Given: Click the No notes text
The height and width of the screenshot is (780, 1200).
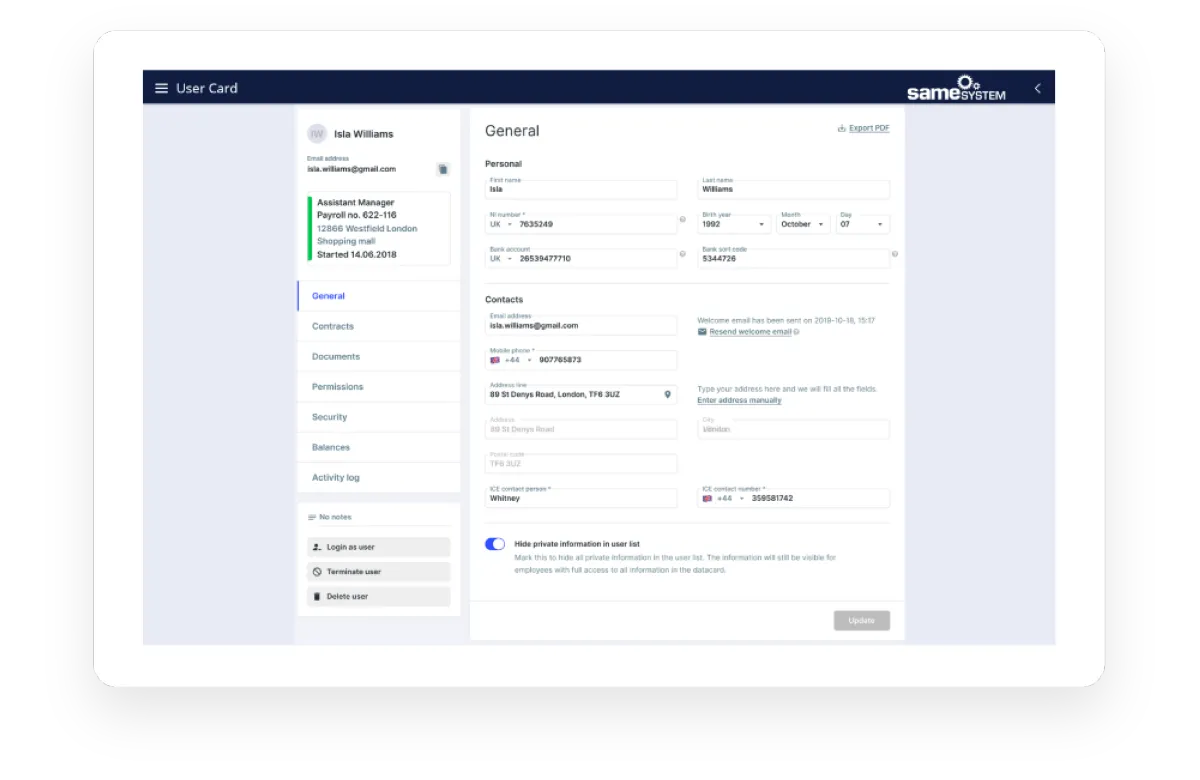Looking at the screenshot, I should [x=335, y=517].
